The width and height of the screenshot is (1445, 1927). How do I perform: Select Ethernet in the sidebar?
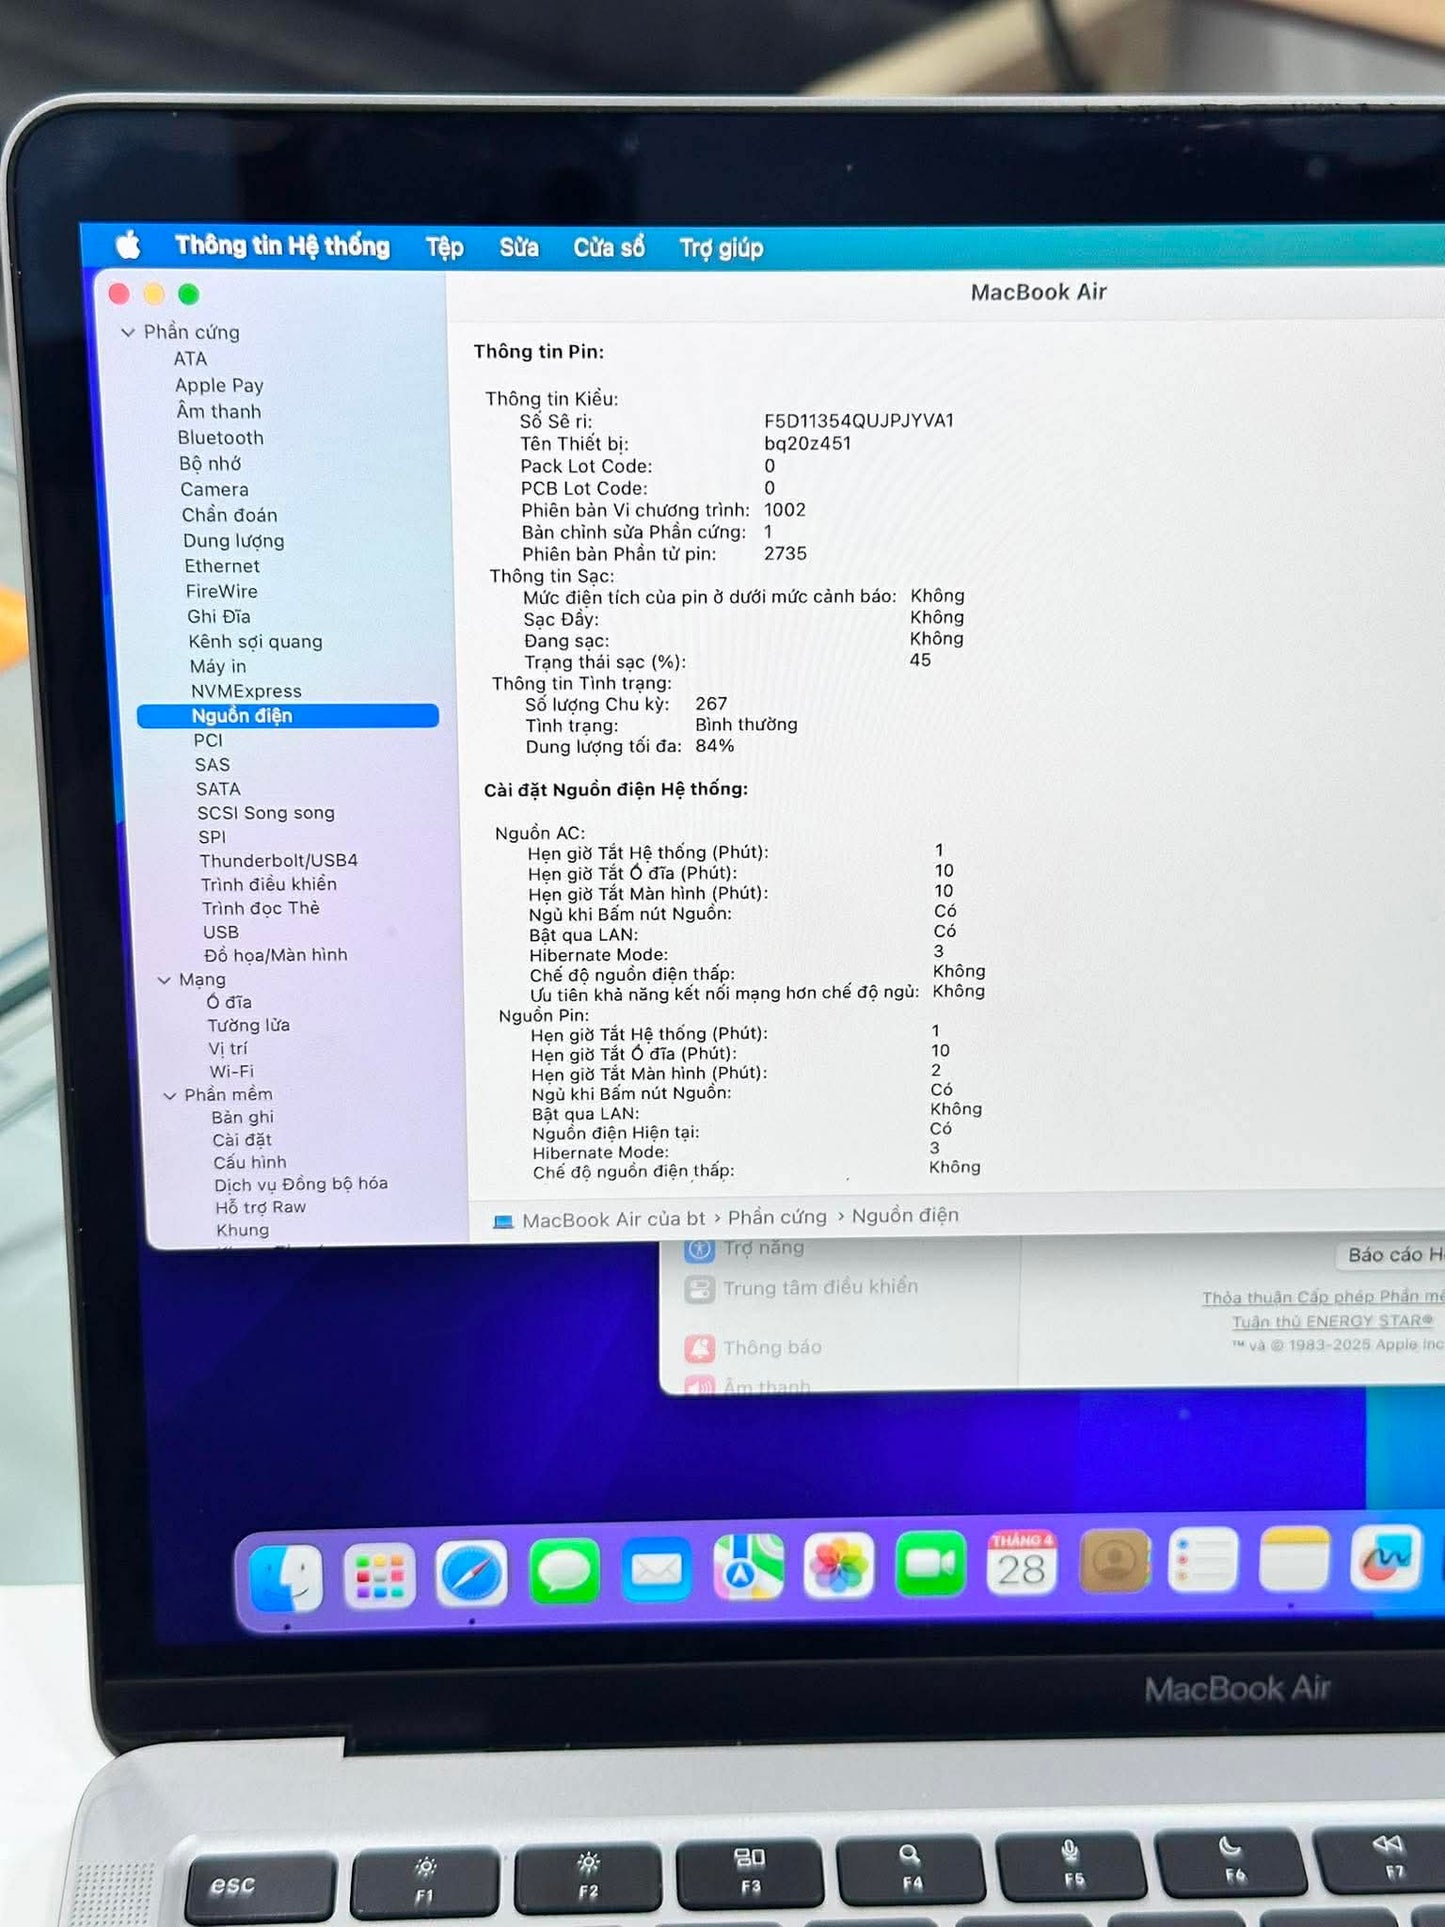pos(222,566)
